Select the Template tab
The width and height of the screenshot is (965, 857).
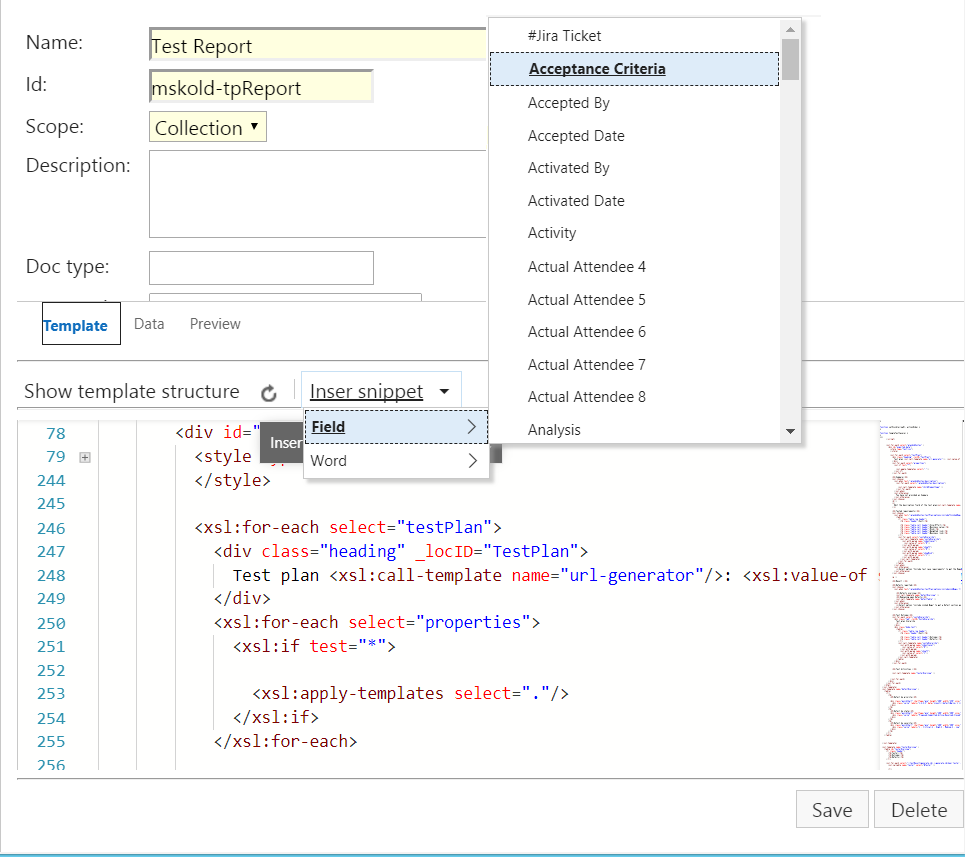tap(76, 326)
